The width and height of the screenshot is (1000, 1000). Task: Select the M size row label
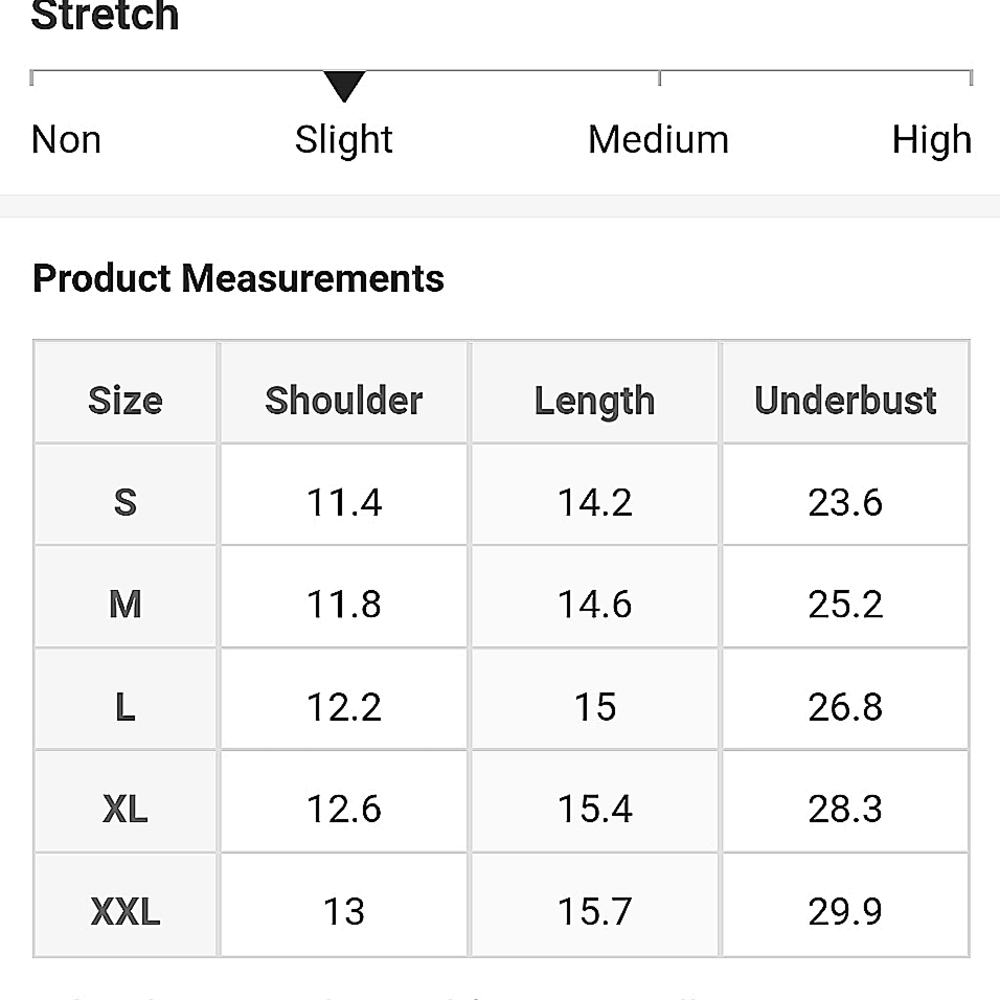tap(125, 604)
